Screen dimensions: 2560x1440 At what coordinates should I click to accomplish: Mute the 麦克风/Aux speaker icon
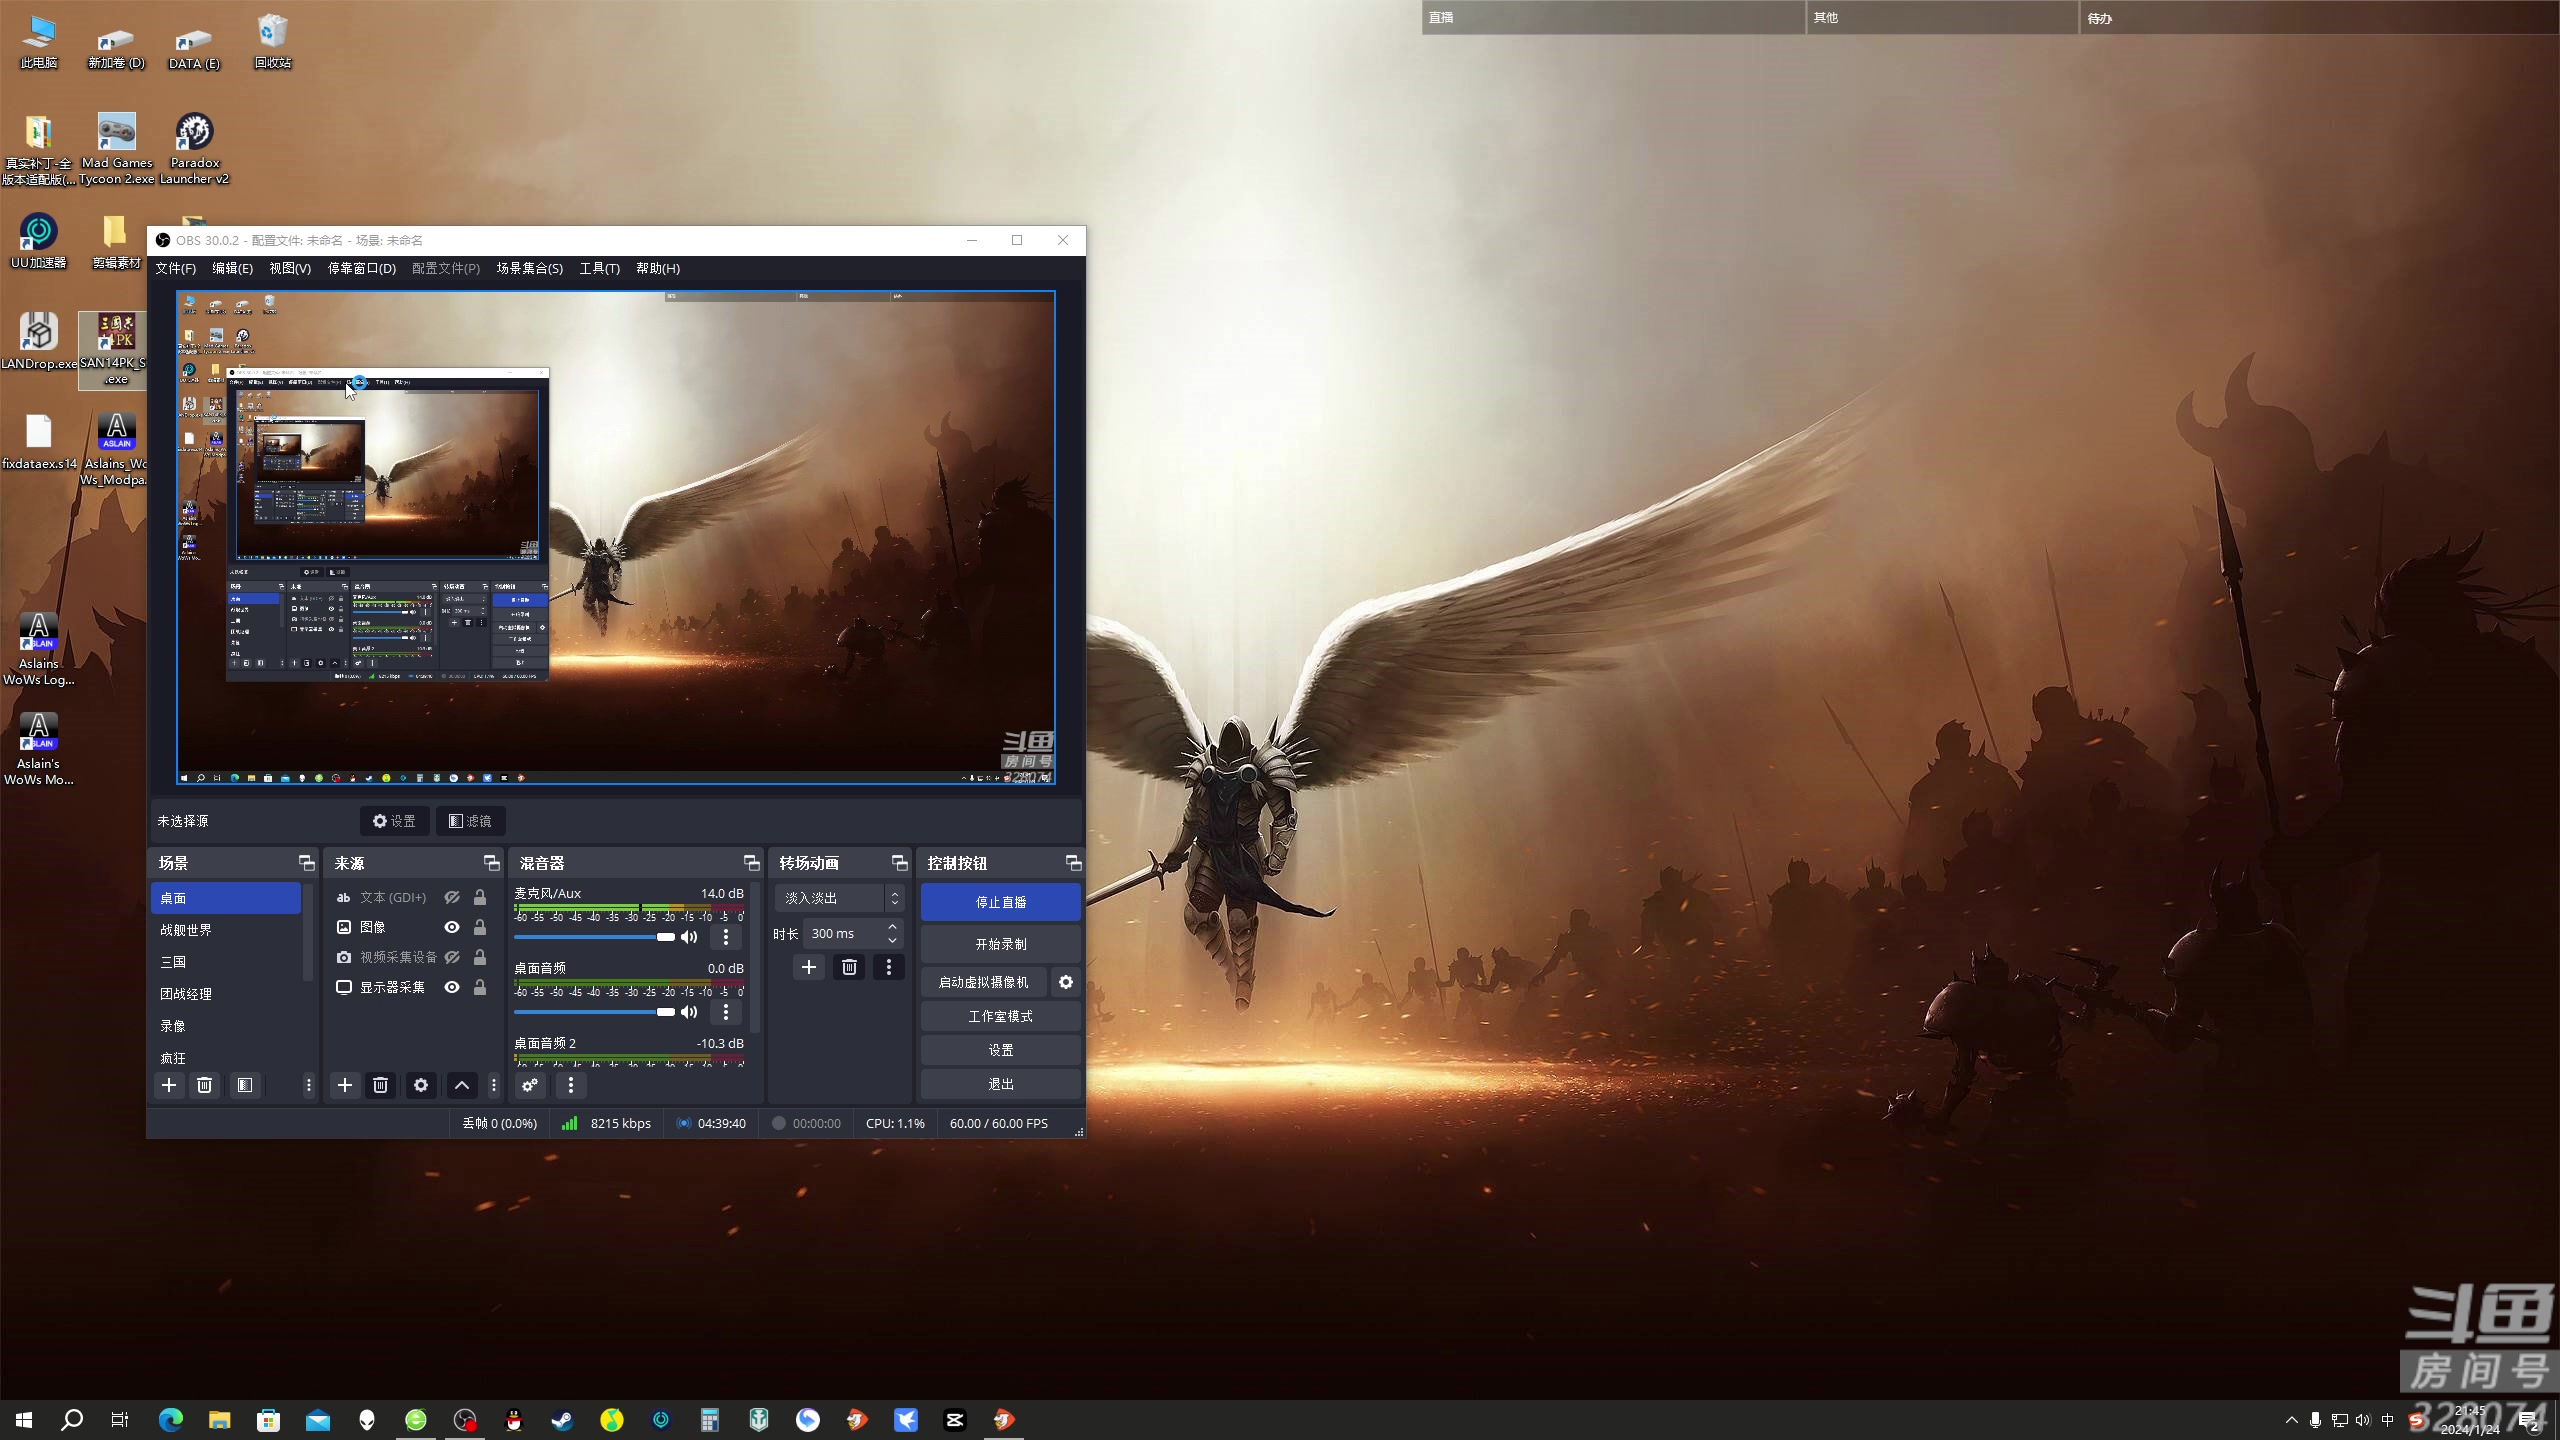point(689,937)
